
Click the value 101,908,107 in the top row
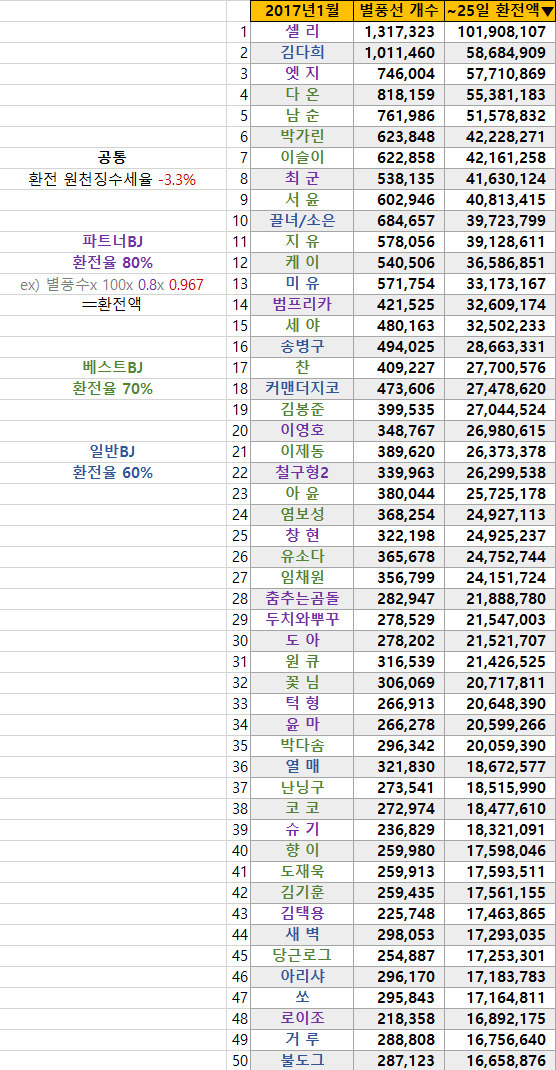click(499, 32)
